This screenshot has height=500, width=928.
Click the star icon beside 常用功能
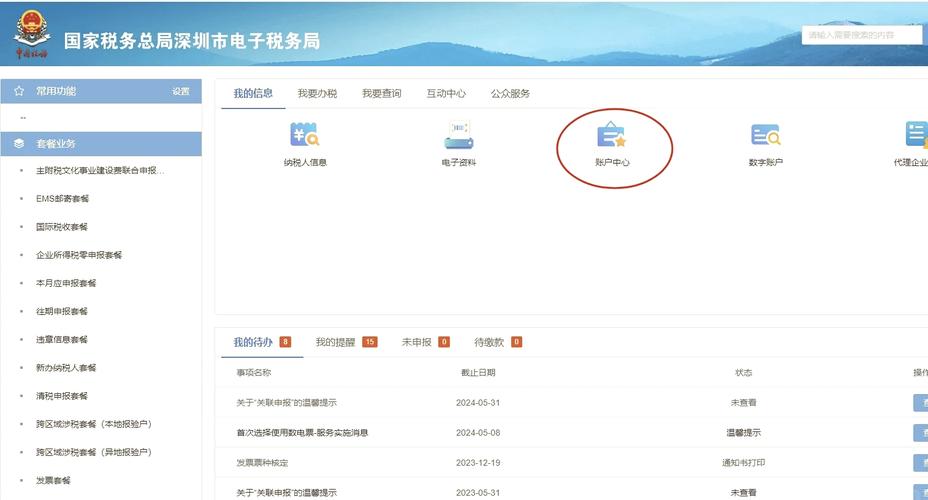tap(19, 91)
